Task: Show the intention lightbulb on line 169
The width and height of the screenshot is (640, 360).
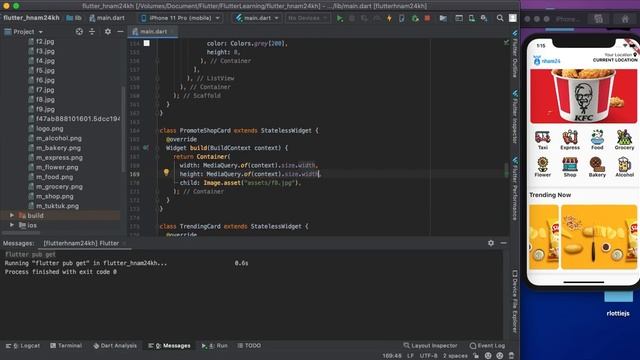Action: (x=166, y=172)
